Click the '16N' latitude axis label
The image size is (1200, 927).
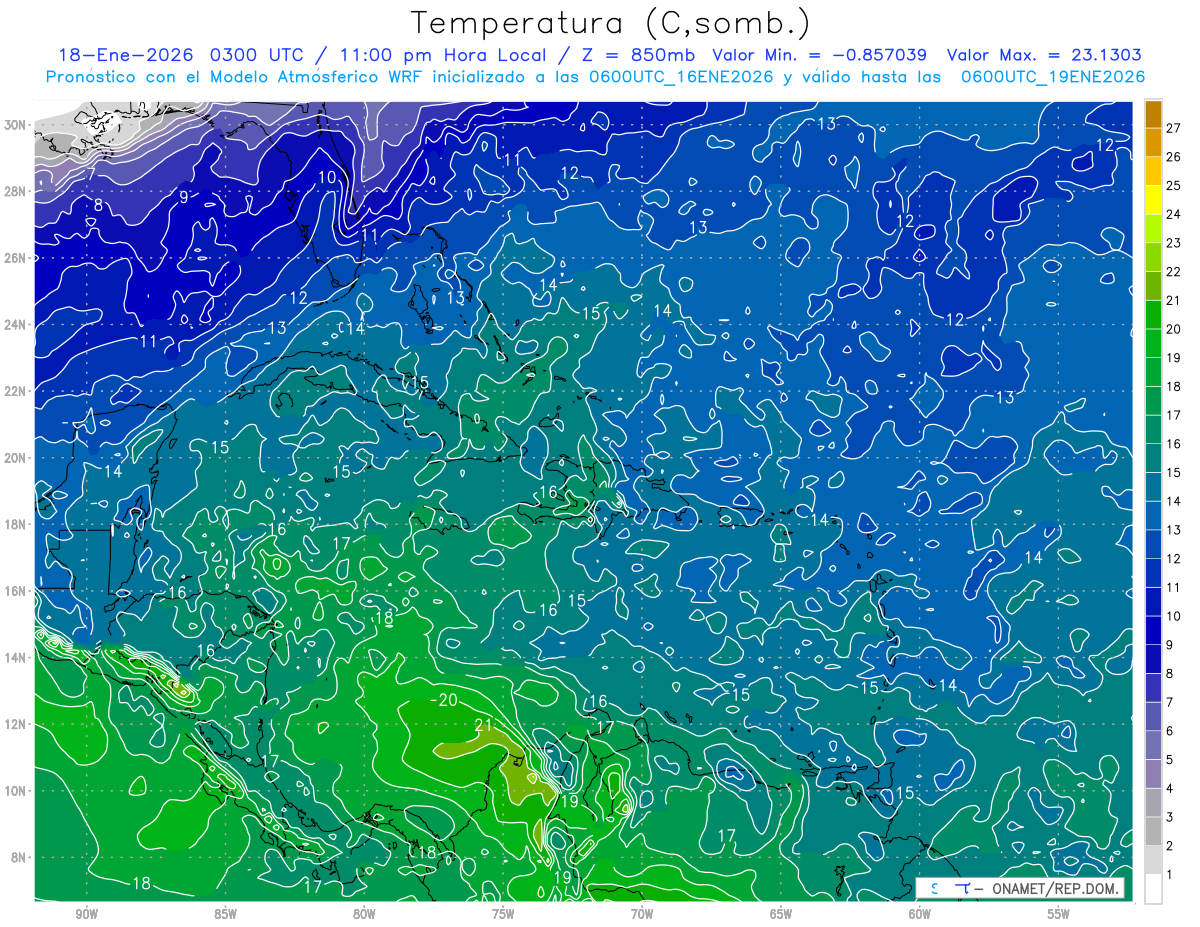[x=15, y=590]
